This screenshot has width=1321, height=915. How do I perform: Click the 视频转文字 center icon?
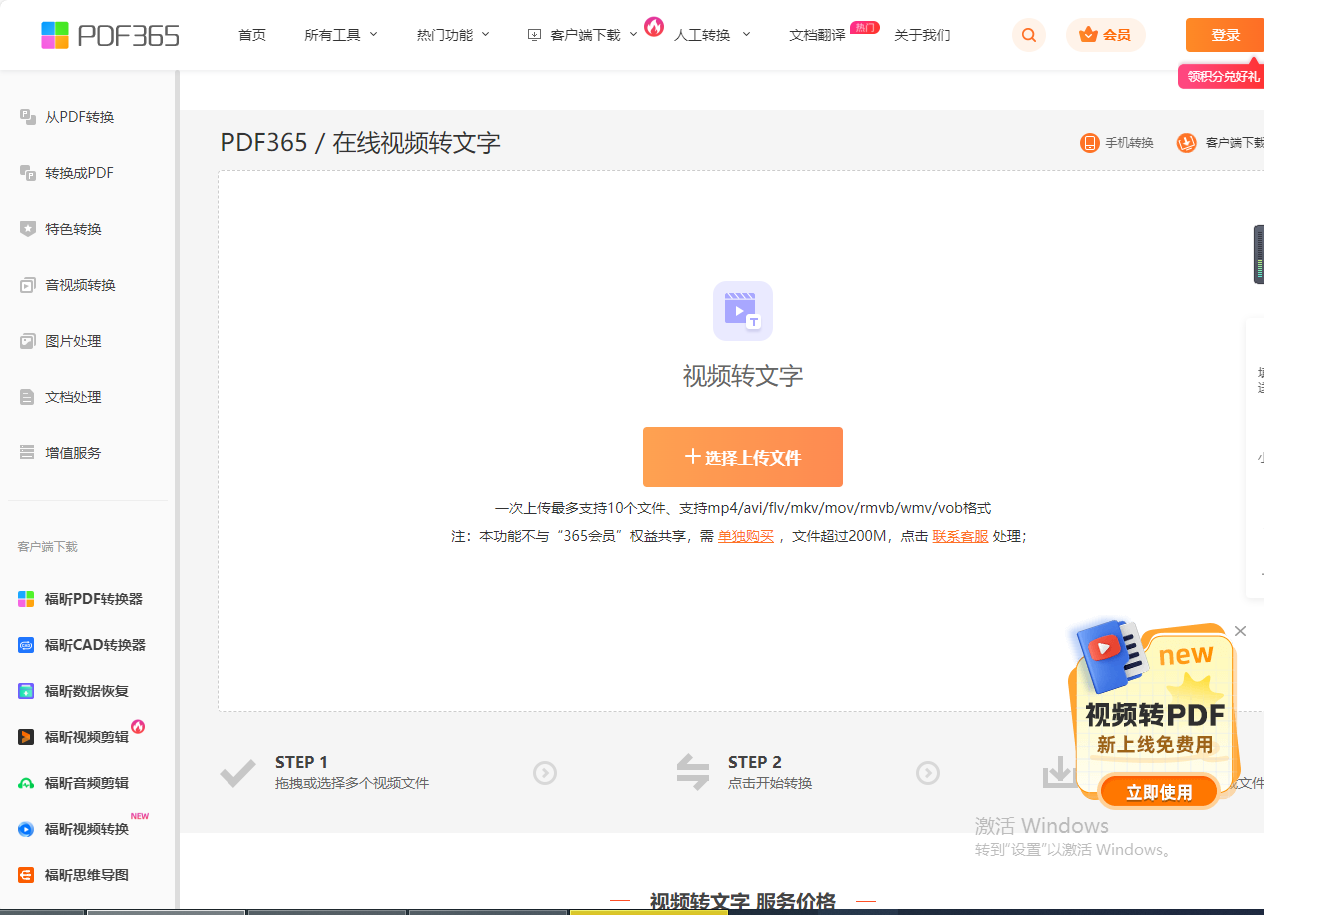[743, 311]
